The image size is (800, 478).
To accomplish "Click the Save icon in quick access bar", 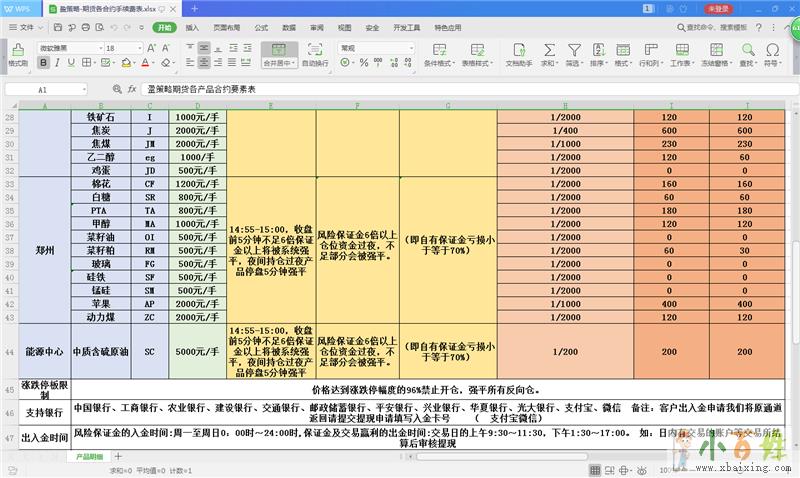I will click(55, 28).
